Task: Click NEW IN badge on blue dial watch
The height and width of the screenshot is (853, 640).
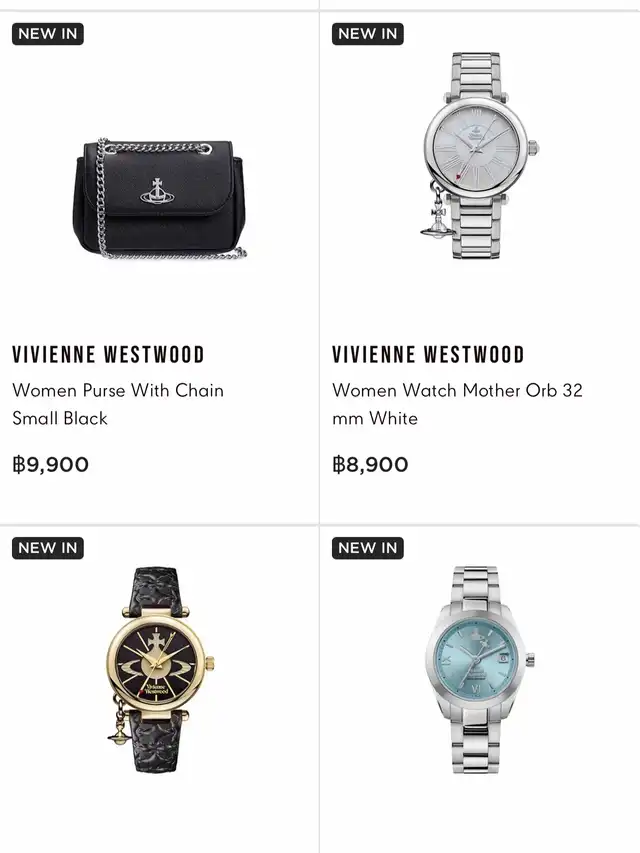Action: 367,548
